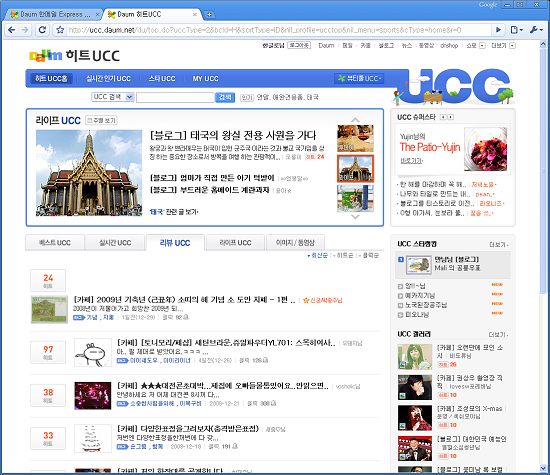Open the UCC 검색 combo box
The image size is (550, 475).
113,97
